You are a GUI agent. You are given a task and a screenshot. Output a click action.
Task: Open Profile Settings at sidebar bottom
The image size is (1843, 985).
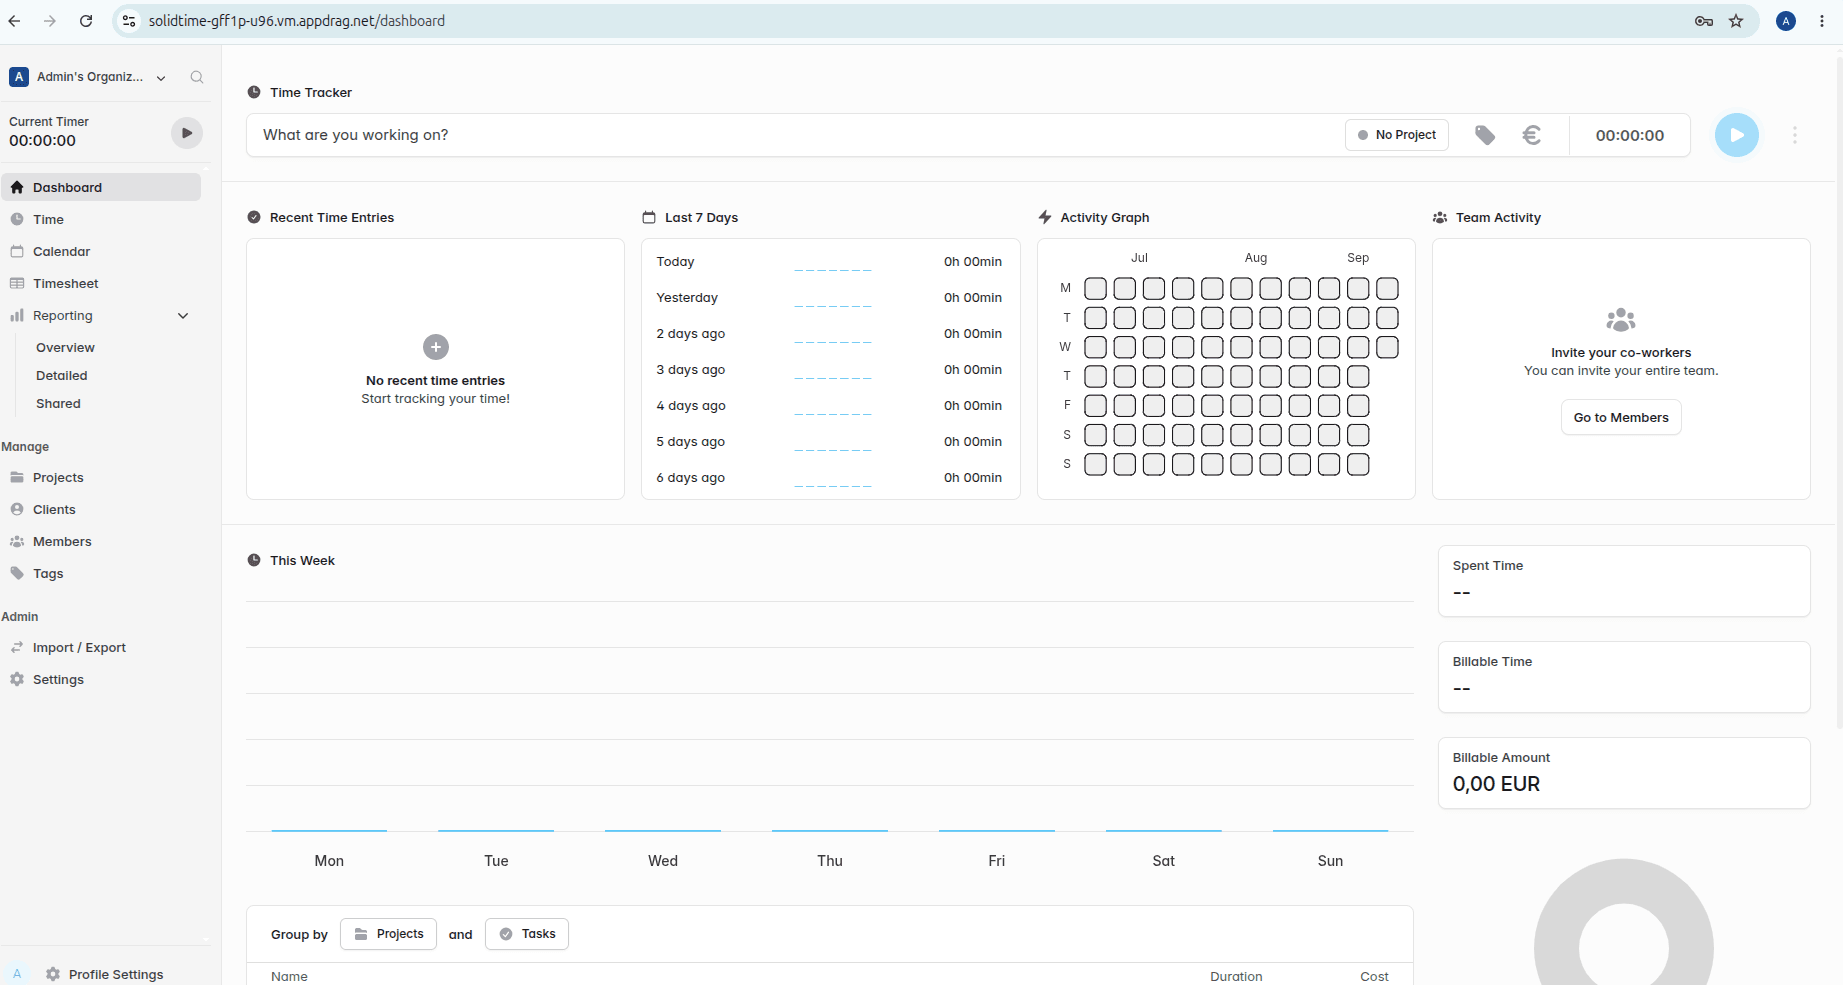pos(105,974)
